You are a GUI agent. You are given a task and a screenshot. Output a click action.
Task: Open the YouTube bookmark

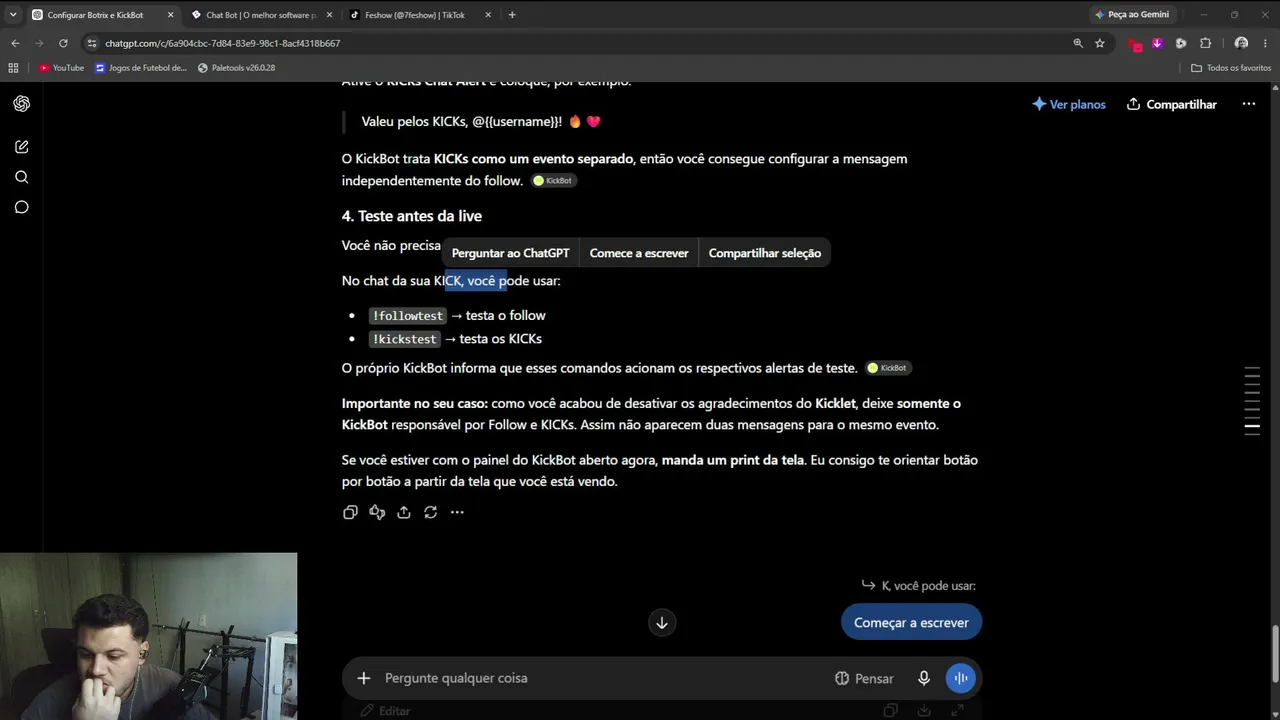click(61, 68)
